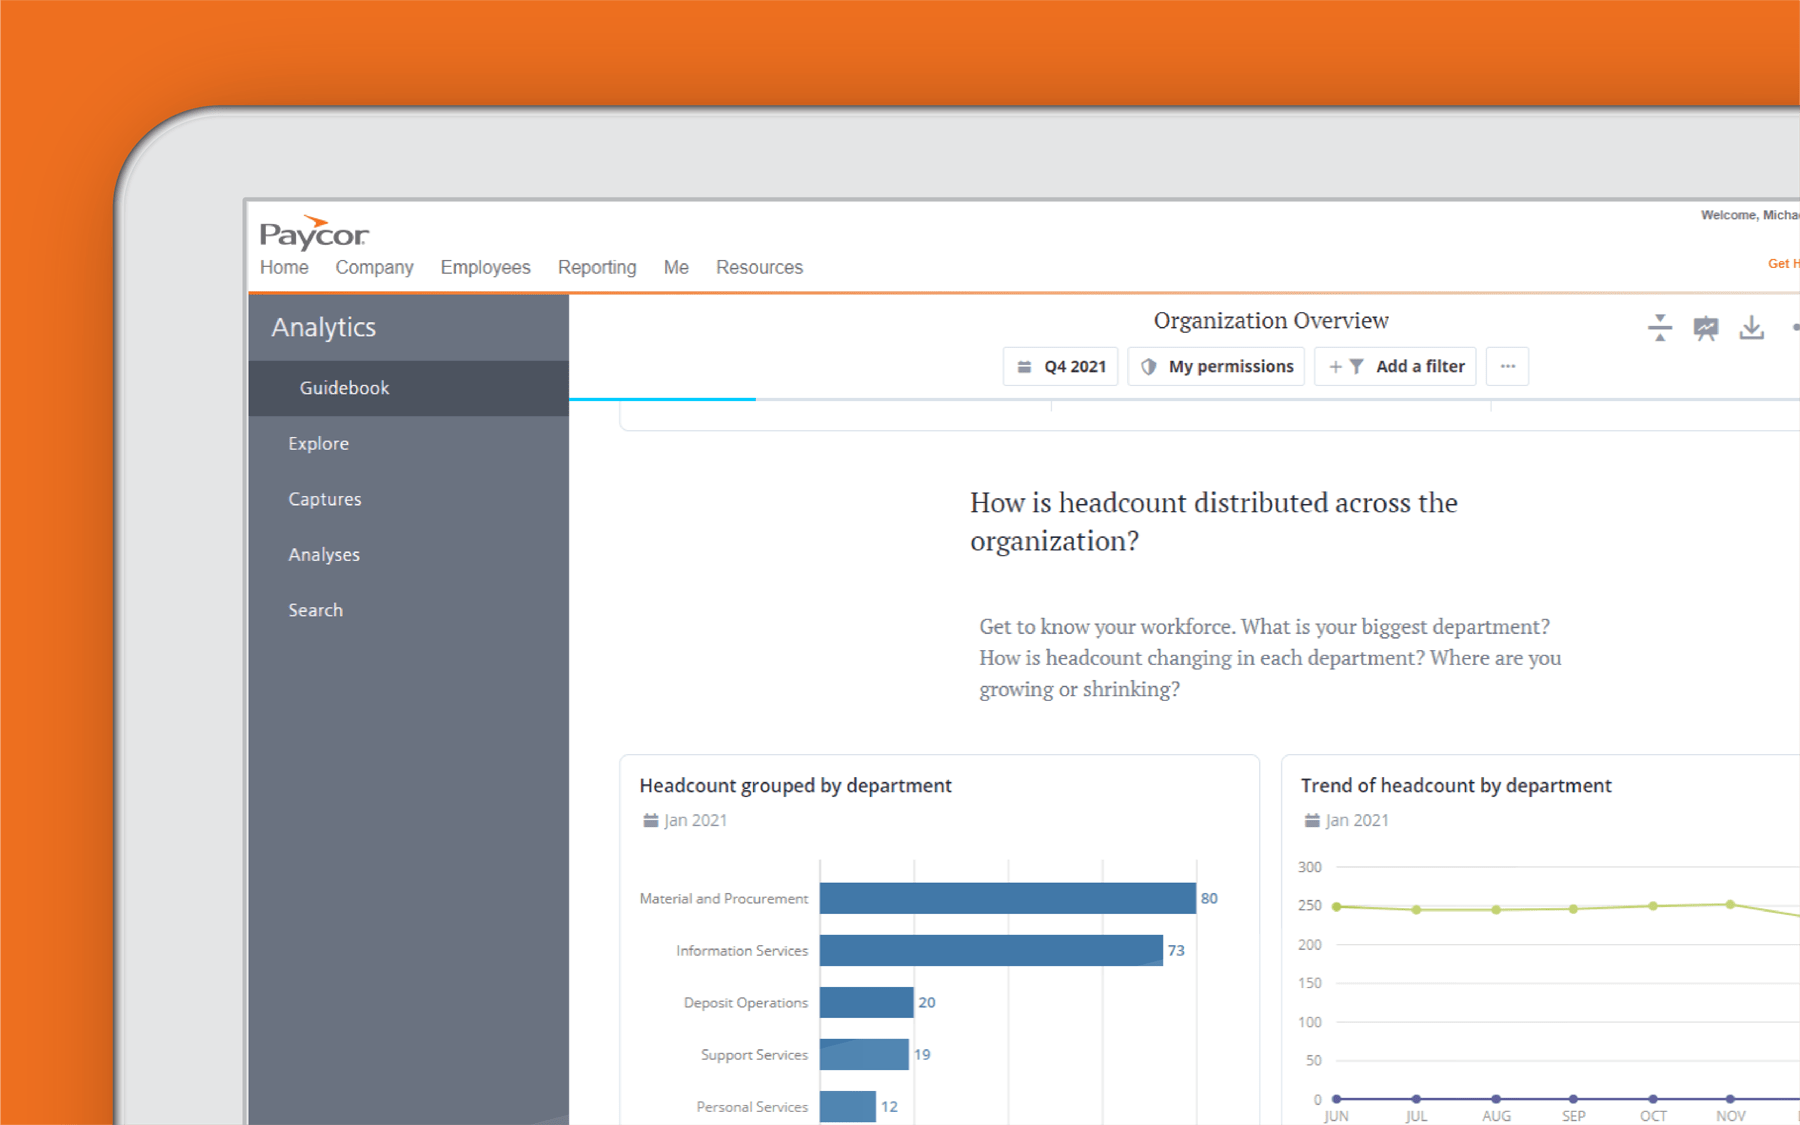Click the download icon in toolbar
Image resolution: width=1800 pixels, height=1125 pixels.
click(1752, 327)
